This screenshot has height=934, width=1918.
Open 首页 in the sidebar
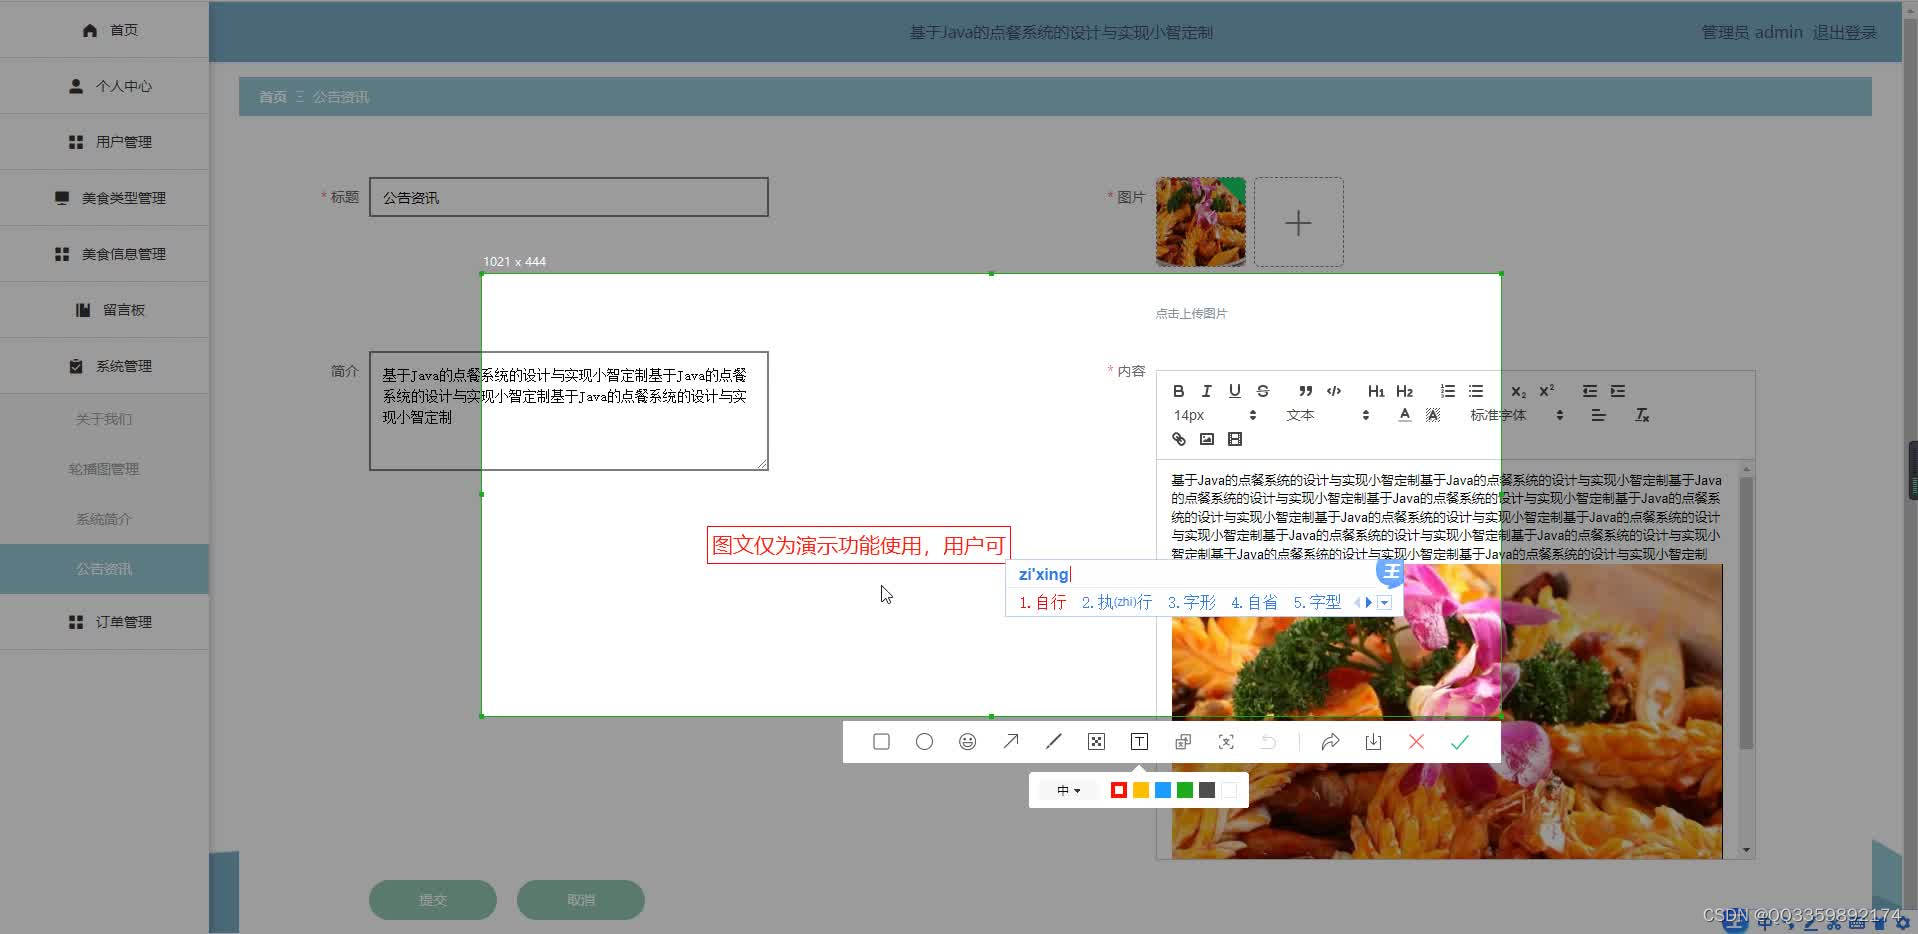pyautogui.click(x=104, y=30)
